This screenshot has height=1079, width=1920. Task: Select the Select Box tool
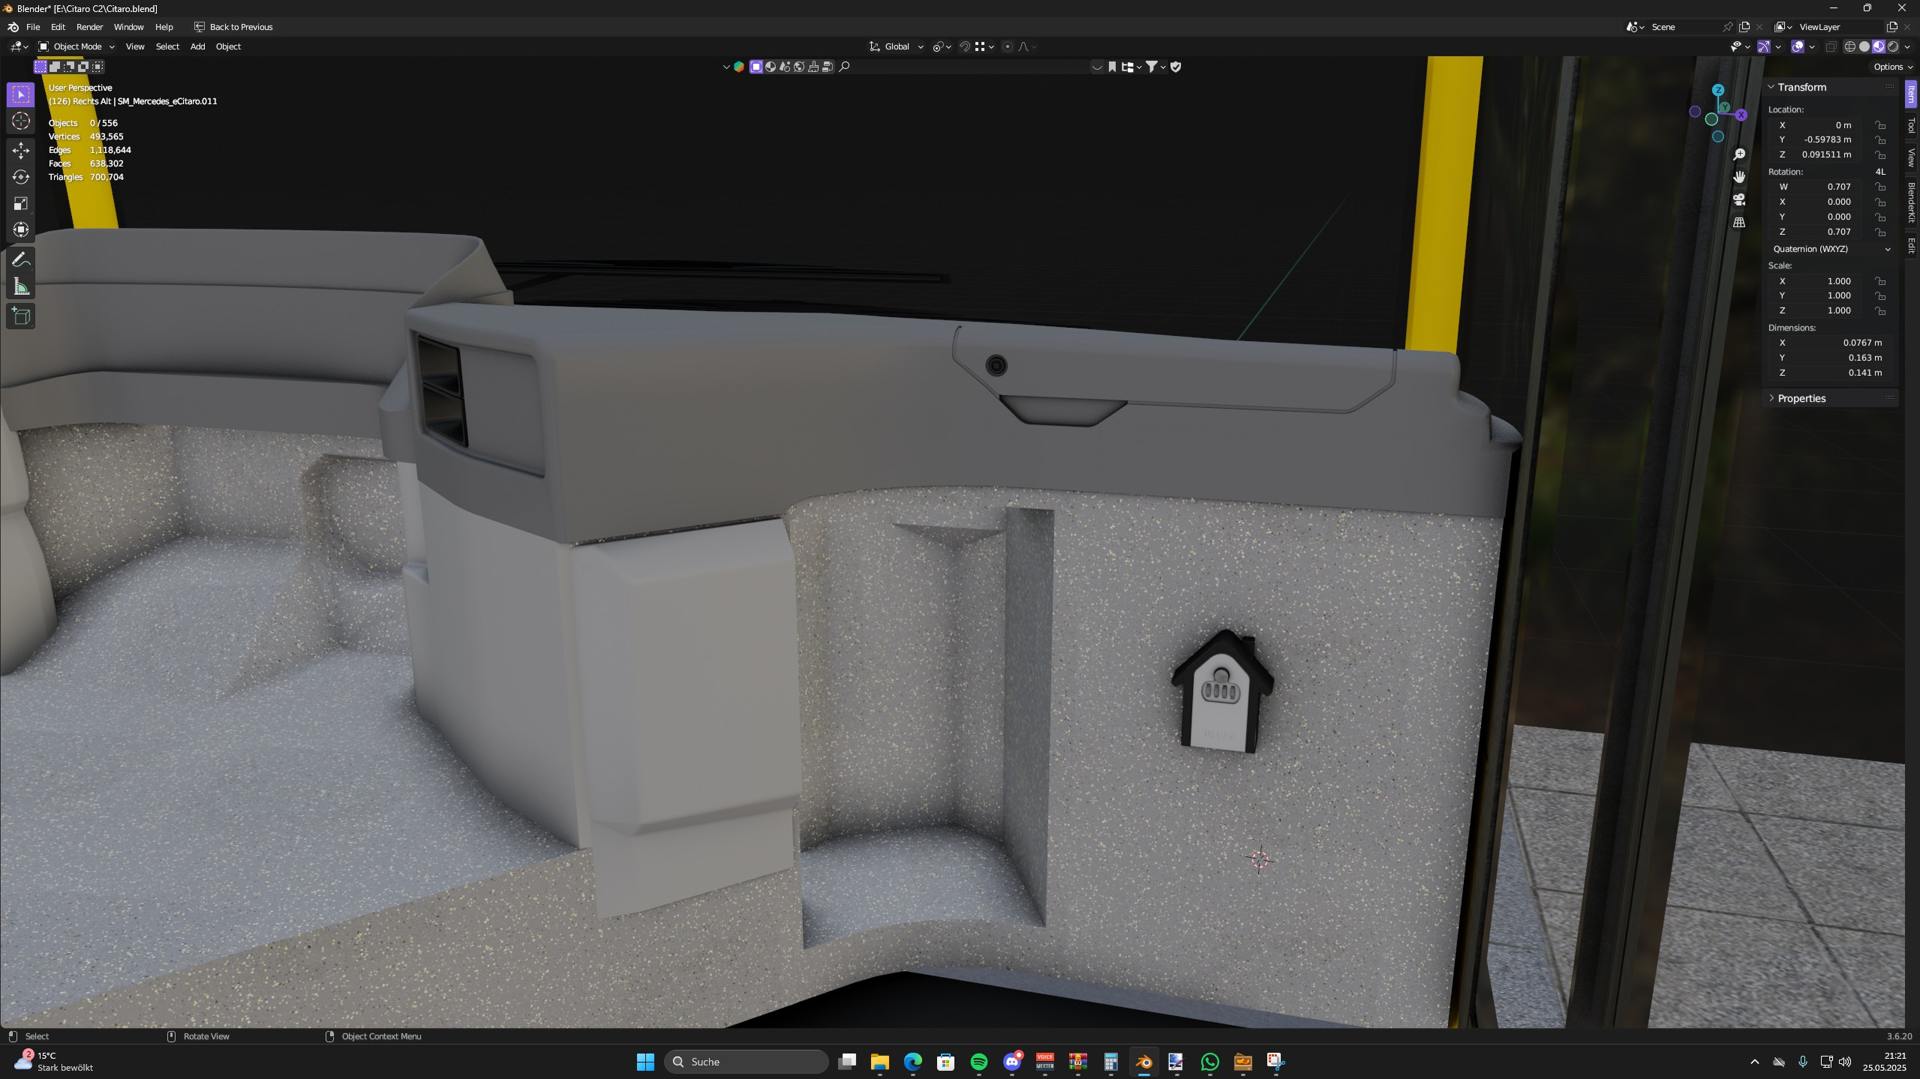(x=21, y=94)
